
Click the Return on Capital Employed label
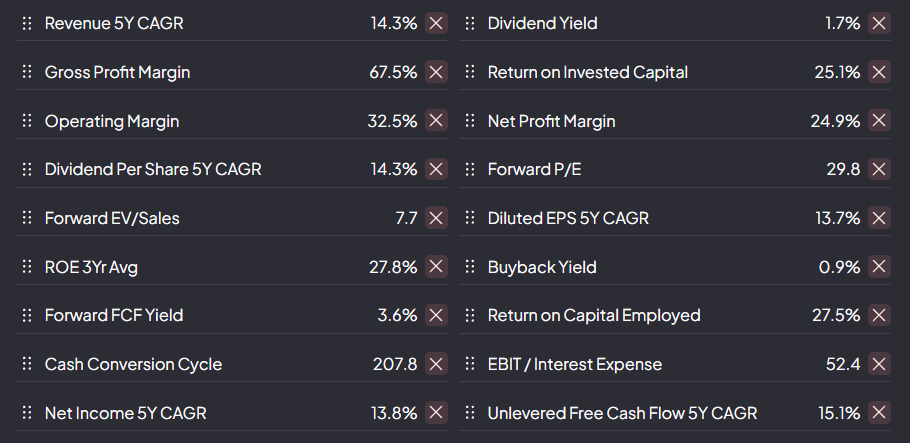594,315
